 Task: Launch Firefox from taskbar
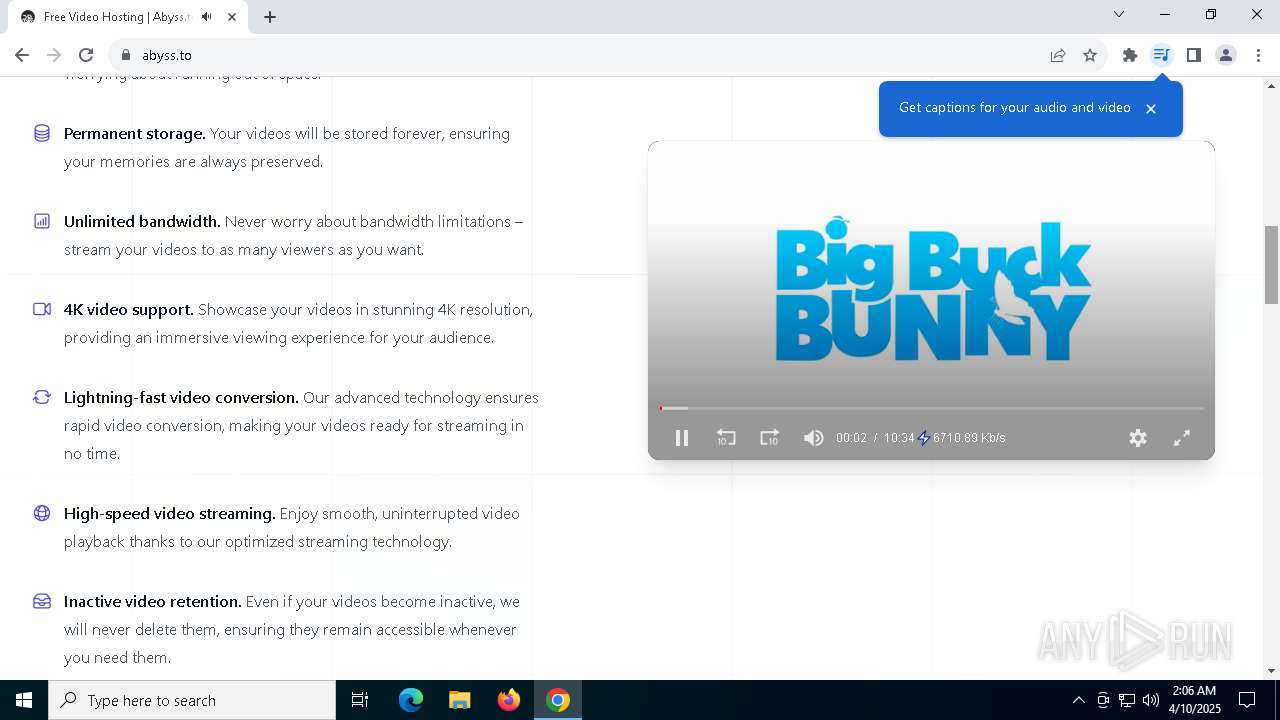[x=508, y=700]
